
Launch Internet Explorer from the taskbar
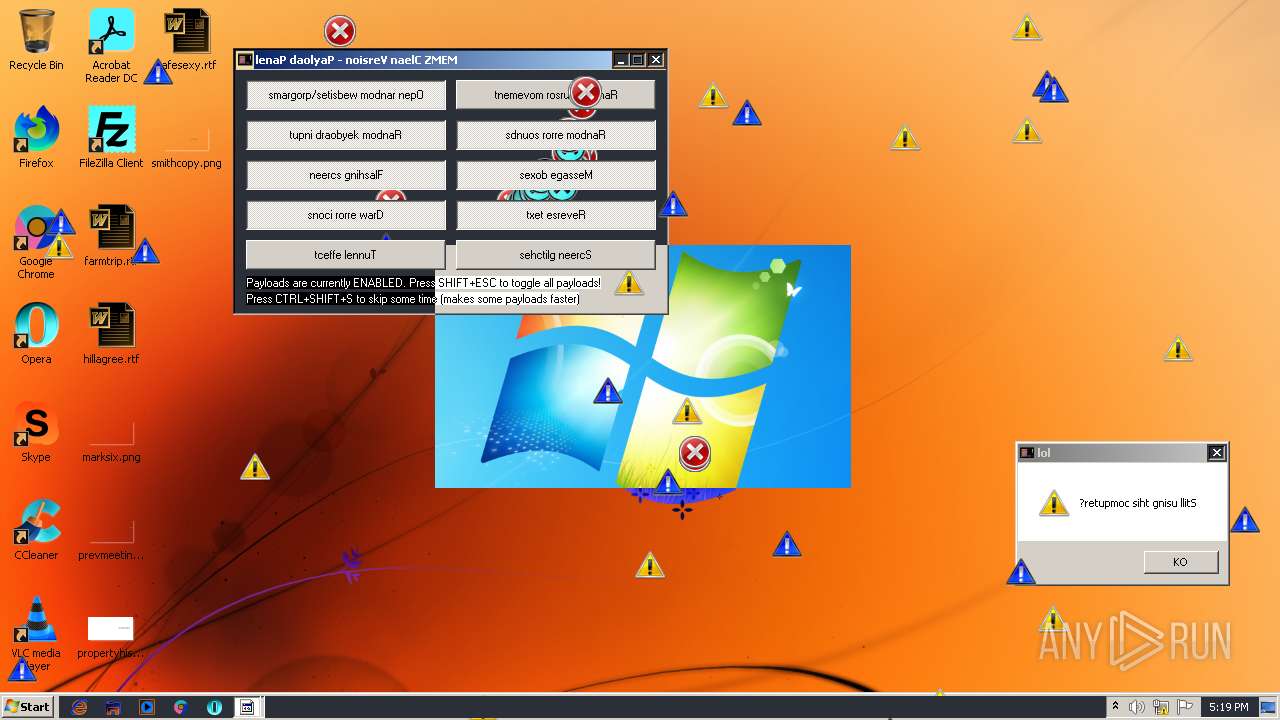[80, 707]
